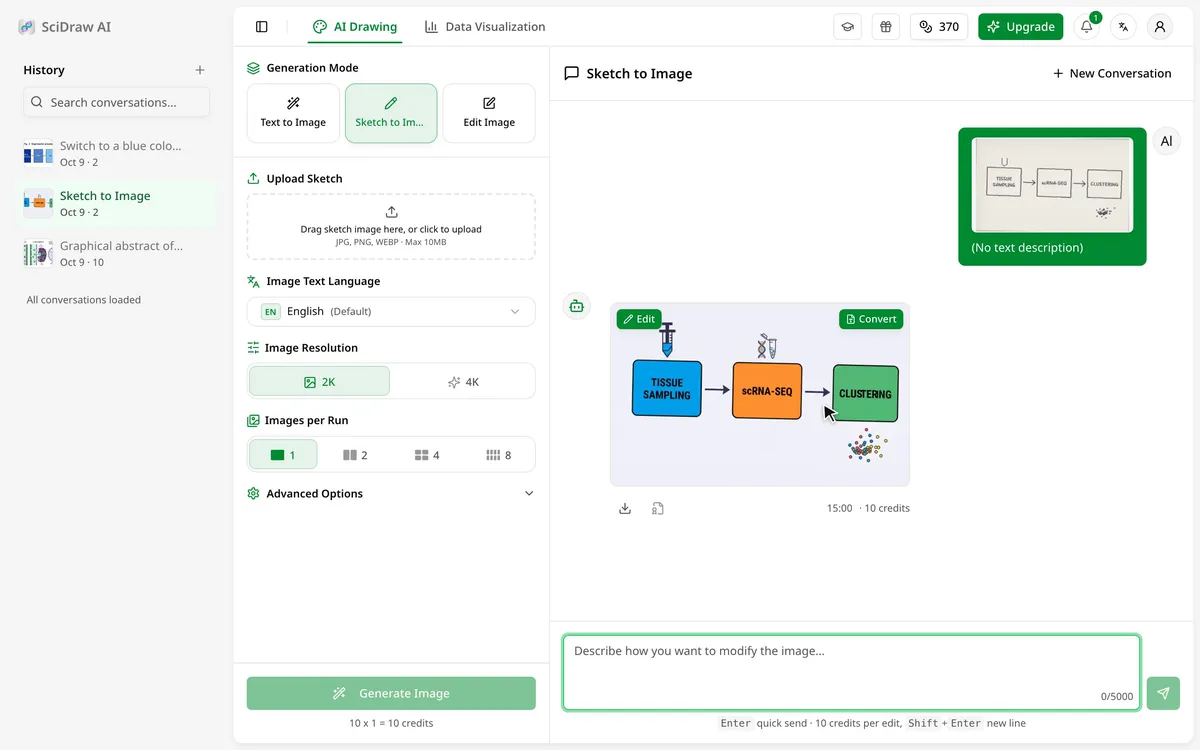The image size is (1200, 750).
Task: Choose Text to Image generation mode
Action: [x=293, y=113]
